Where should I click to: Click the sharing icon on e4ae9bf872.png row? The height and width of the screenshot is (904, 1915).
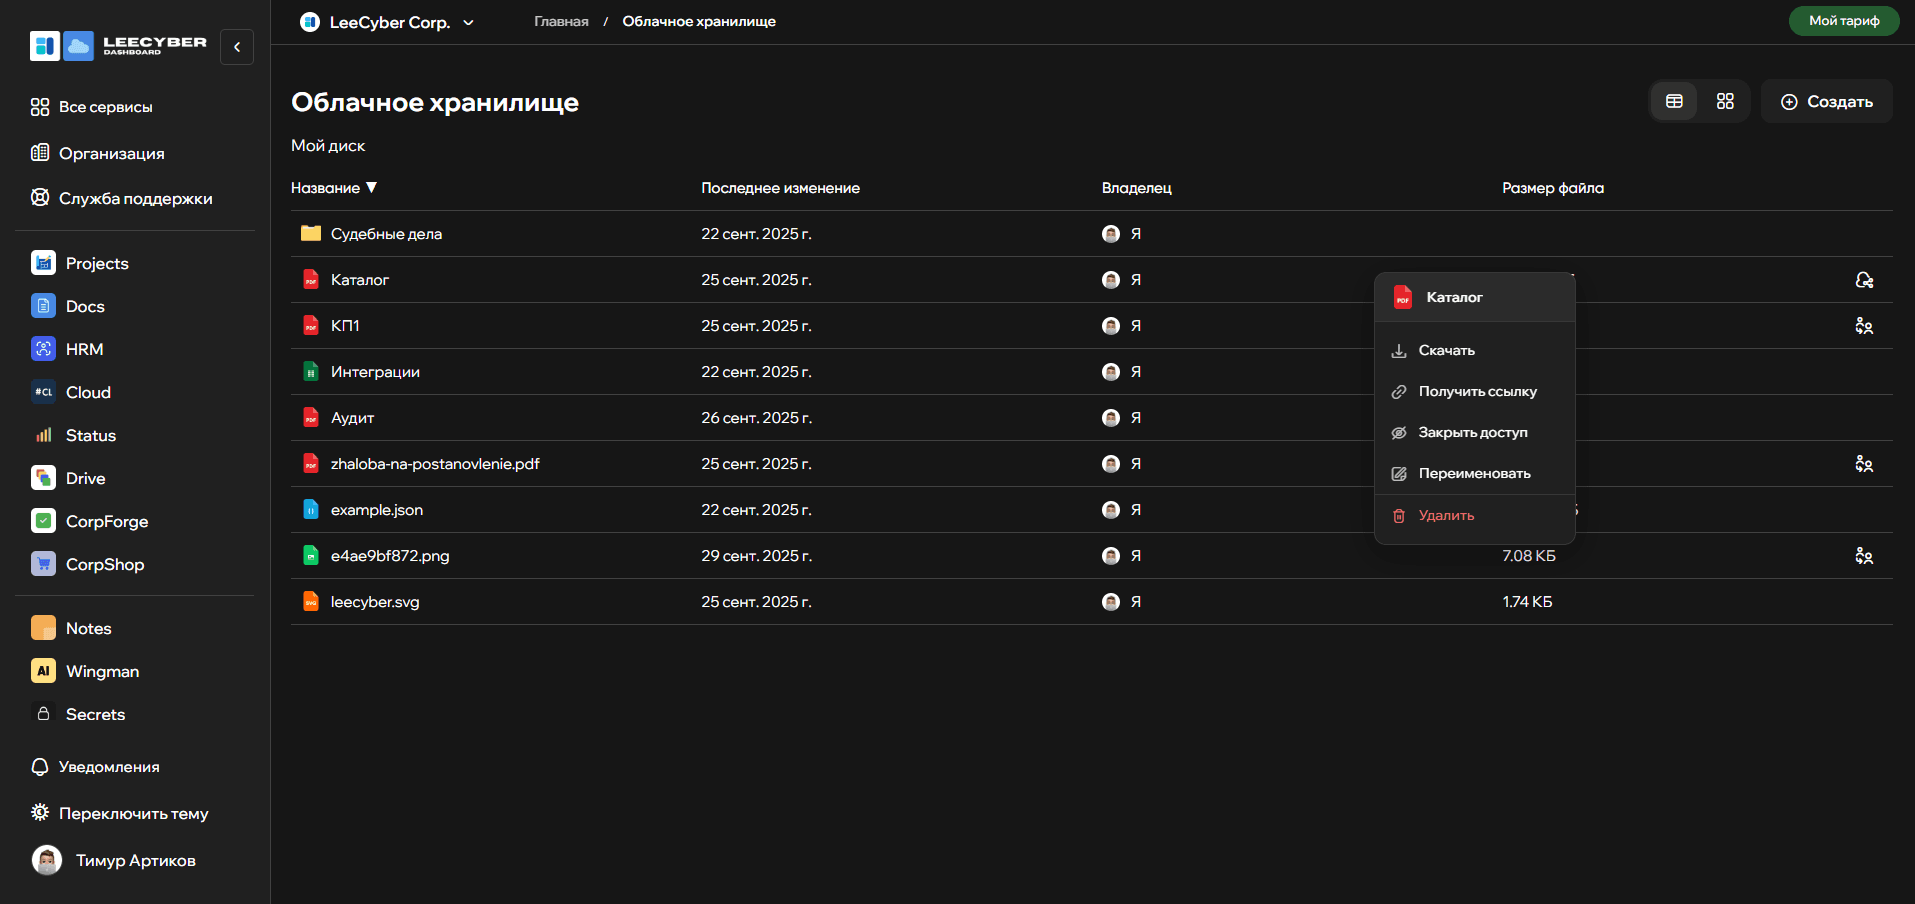click(1863, 556)
